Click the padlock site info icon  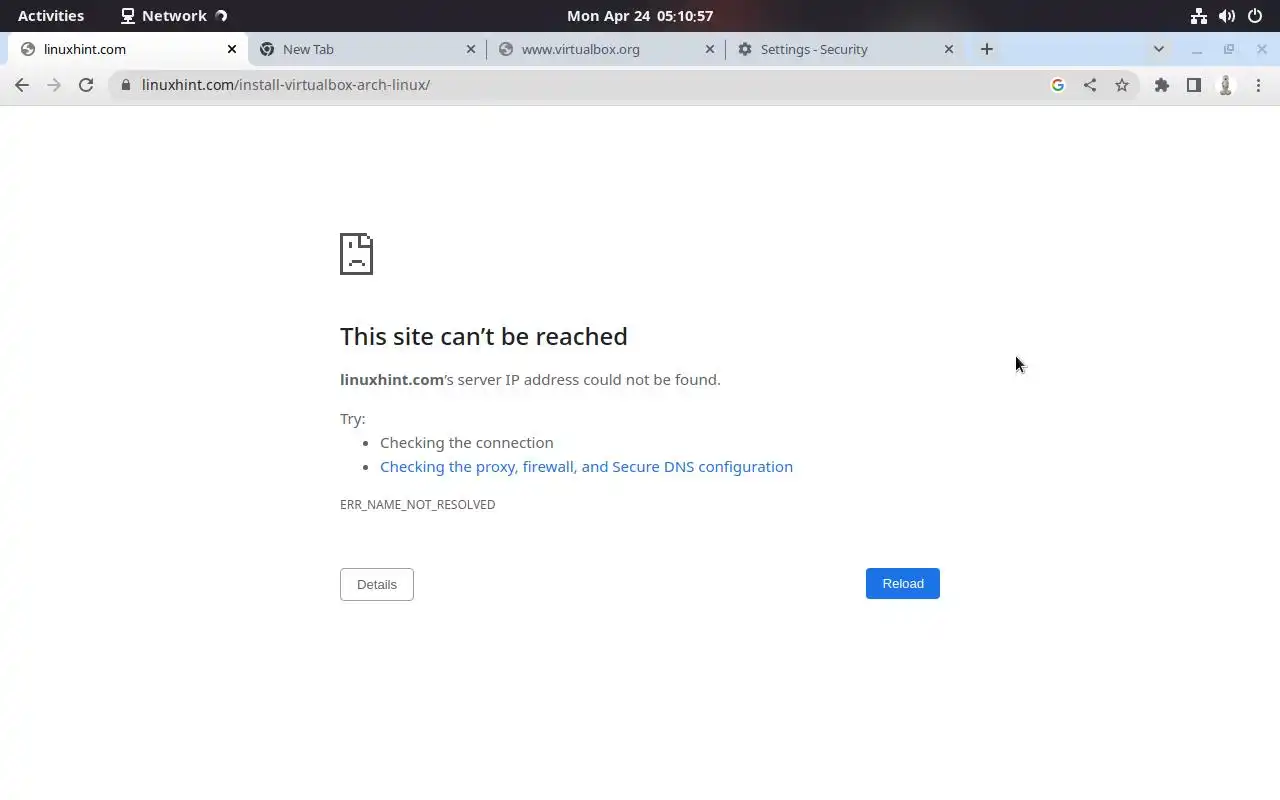tap(125, 85)
